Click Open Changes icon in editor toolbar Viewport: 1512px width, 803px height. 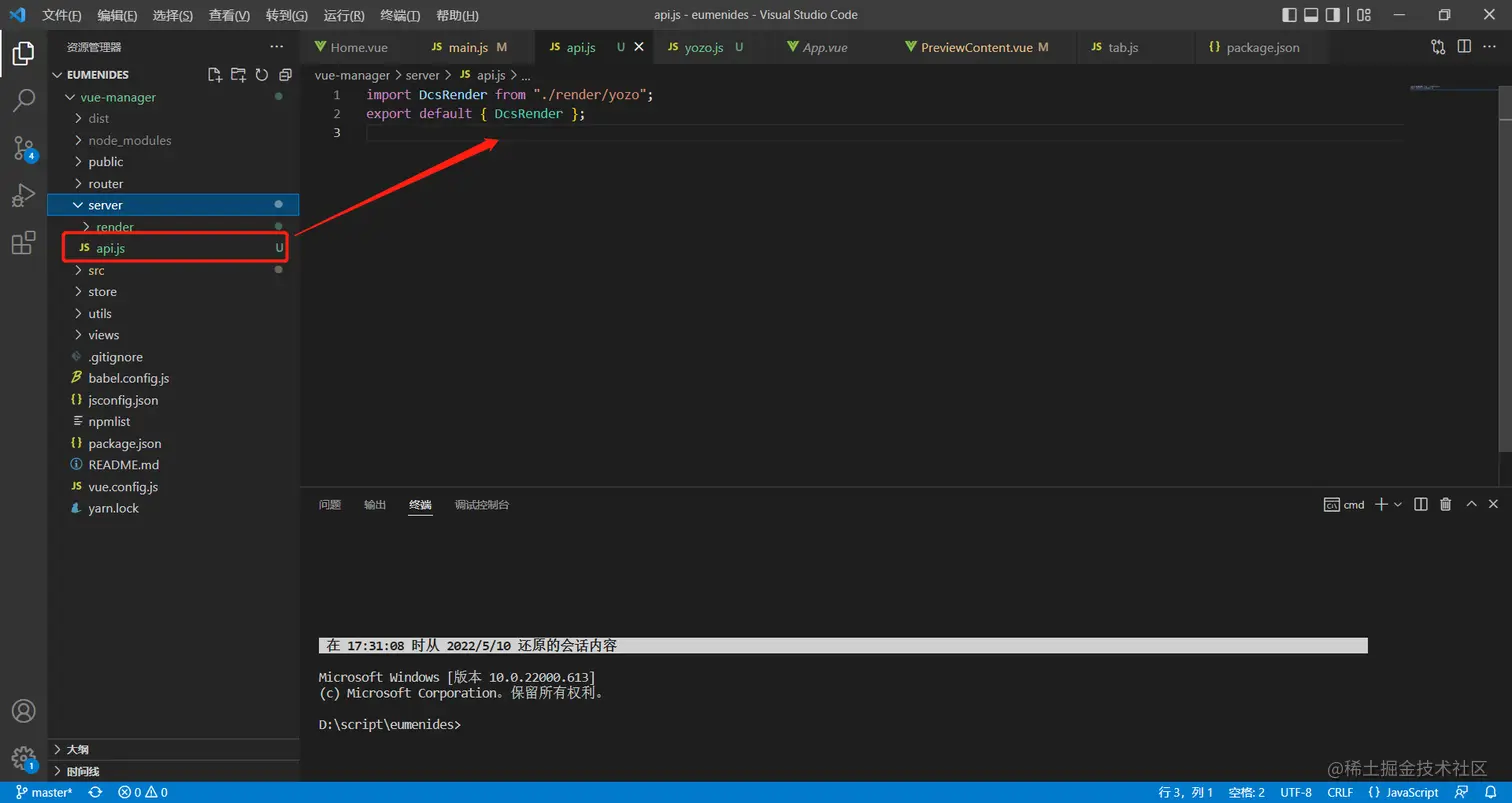1438,47
